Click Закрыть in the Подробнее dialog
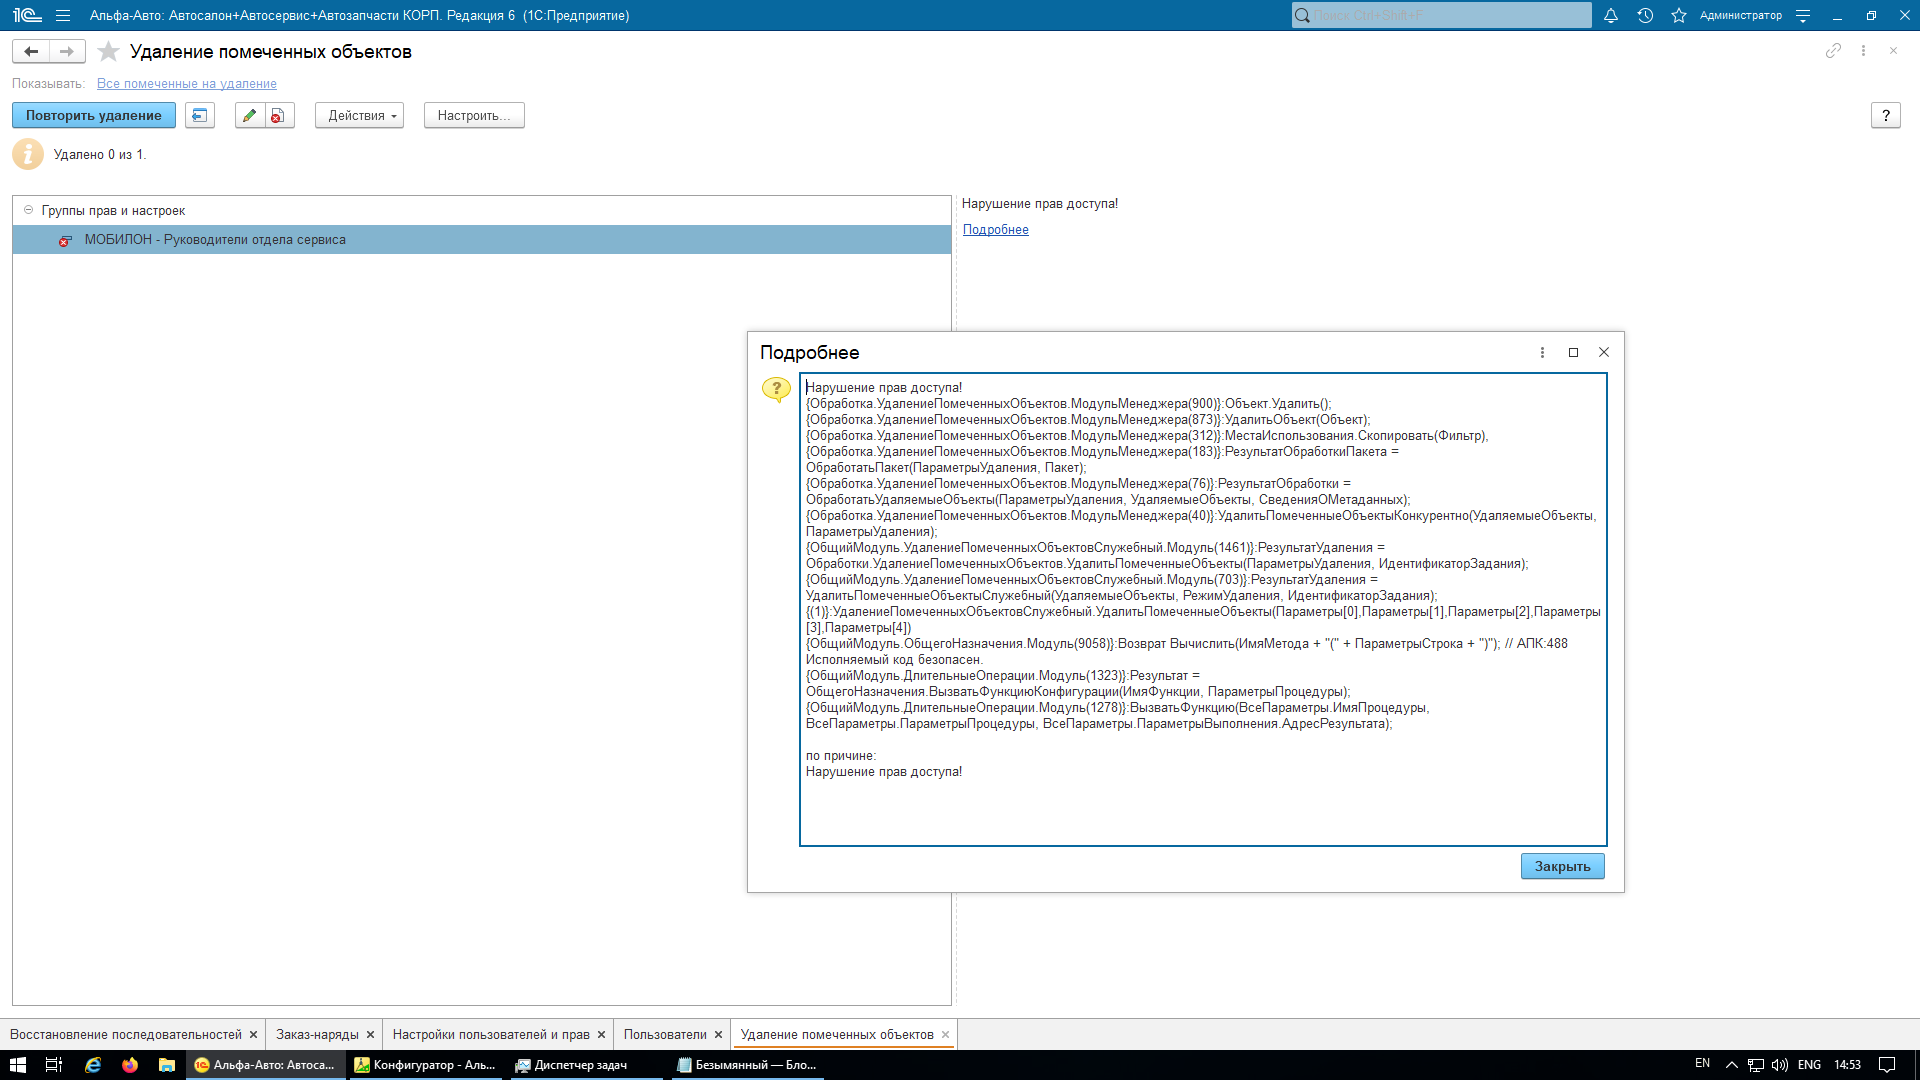This screenshot has height=1080, width=1920. point(1562,866)
